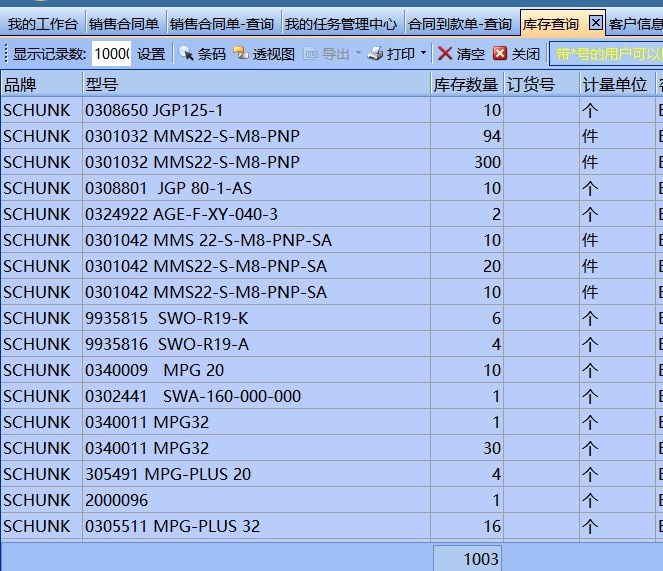Screen dimensions: 663x571
Task: Select the row 0340009 MPG 20
Action: coord(332,370)
